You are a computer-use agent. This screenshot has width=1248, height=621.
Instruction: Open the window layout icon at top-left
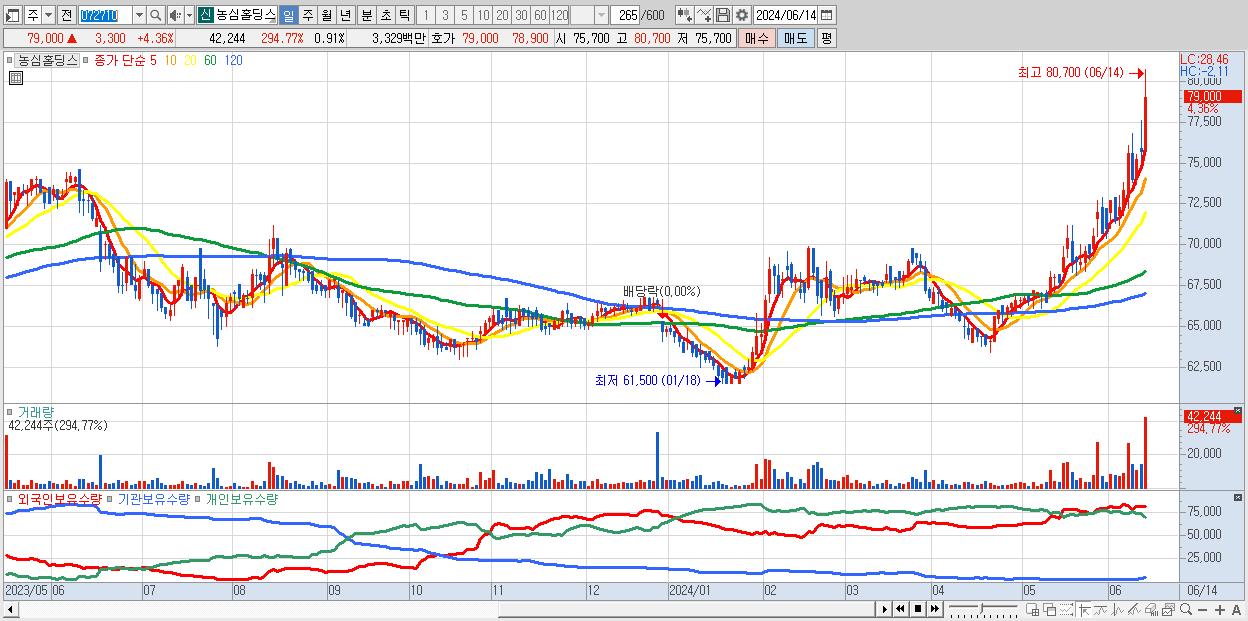tap(11, 16)
